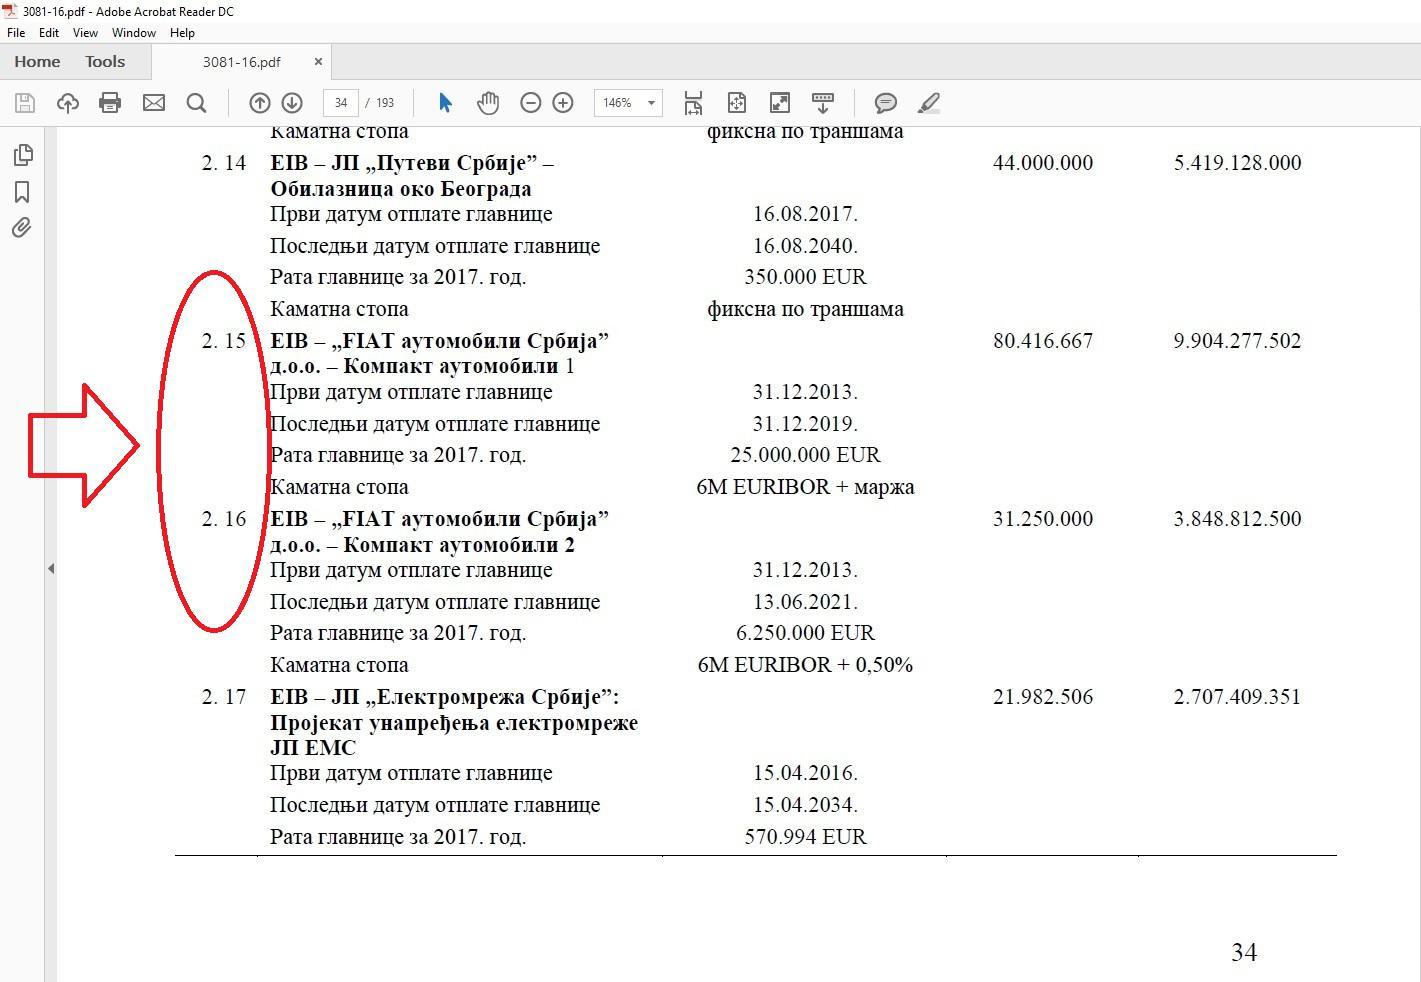Click the row number 2. 16
Viewport: 1421px width, 982px height.
(x=224, y=519)
